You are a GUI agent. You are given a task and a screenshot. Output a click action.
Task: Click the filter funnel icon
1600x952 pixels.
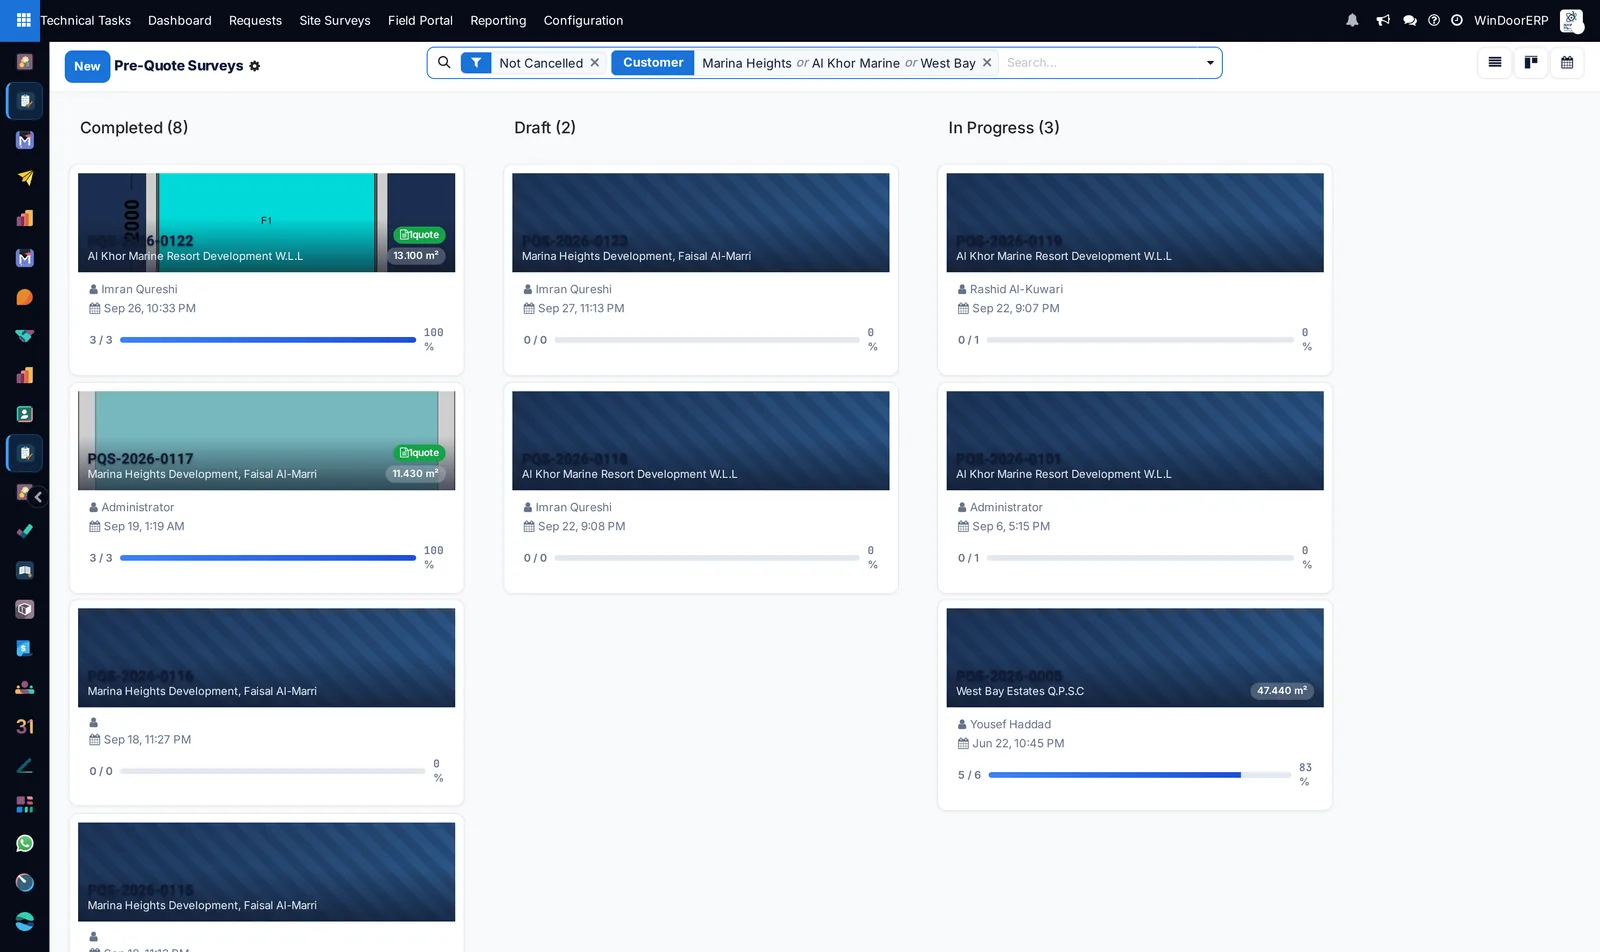(x=476, y=63)
